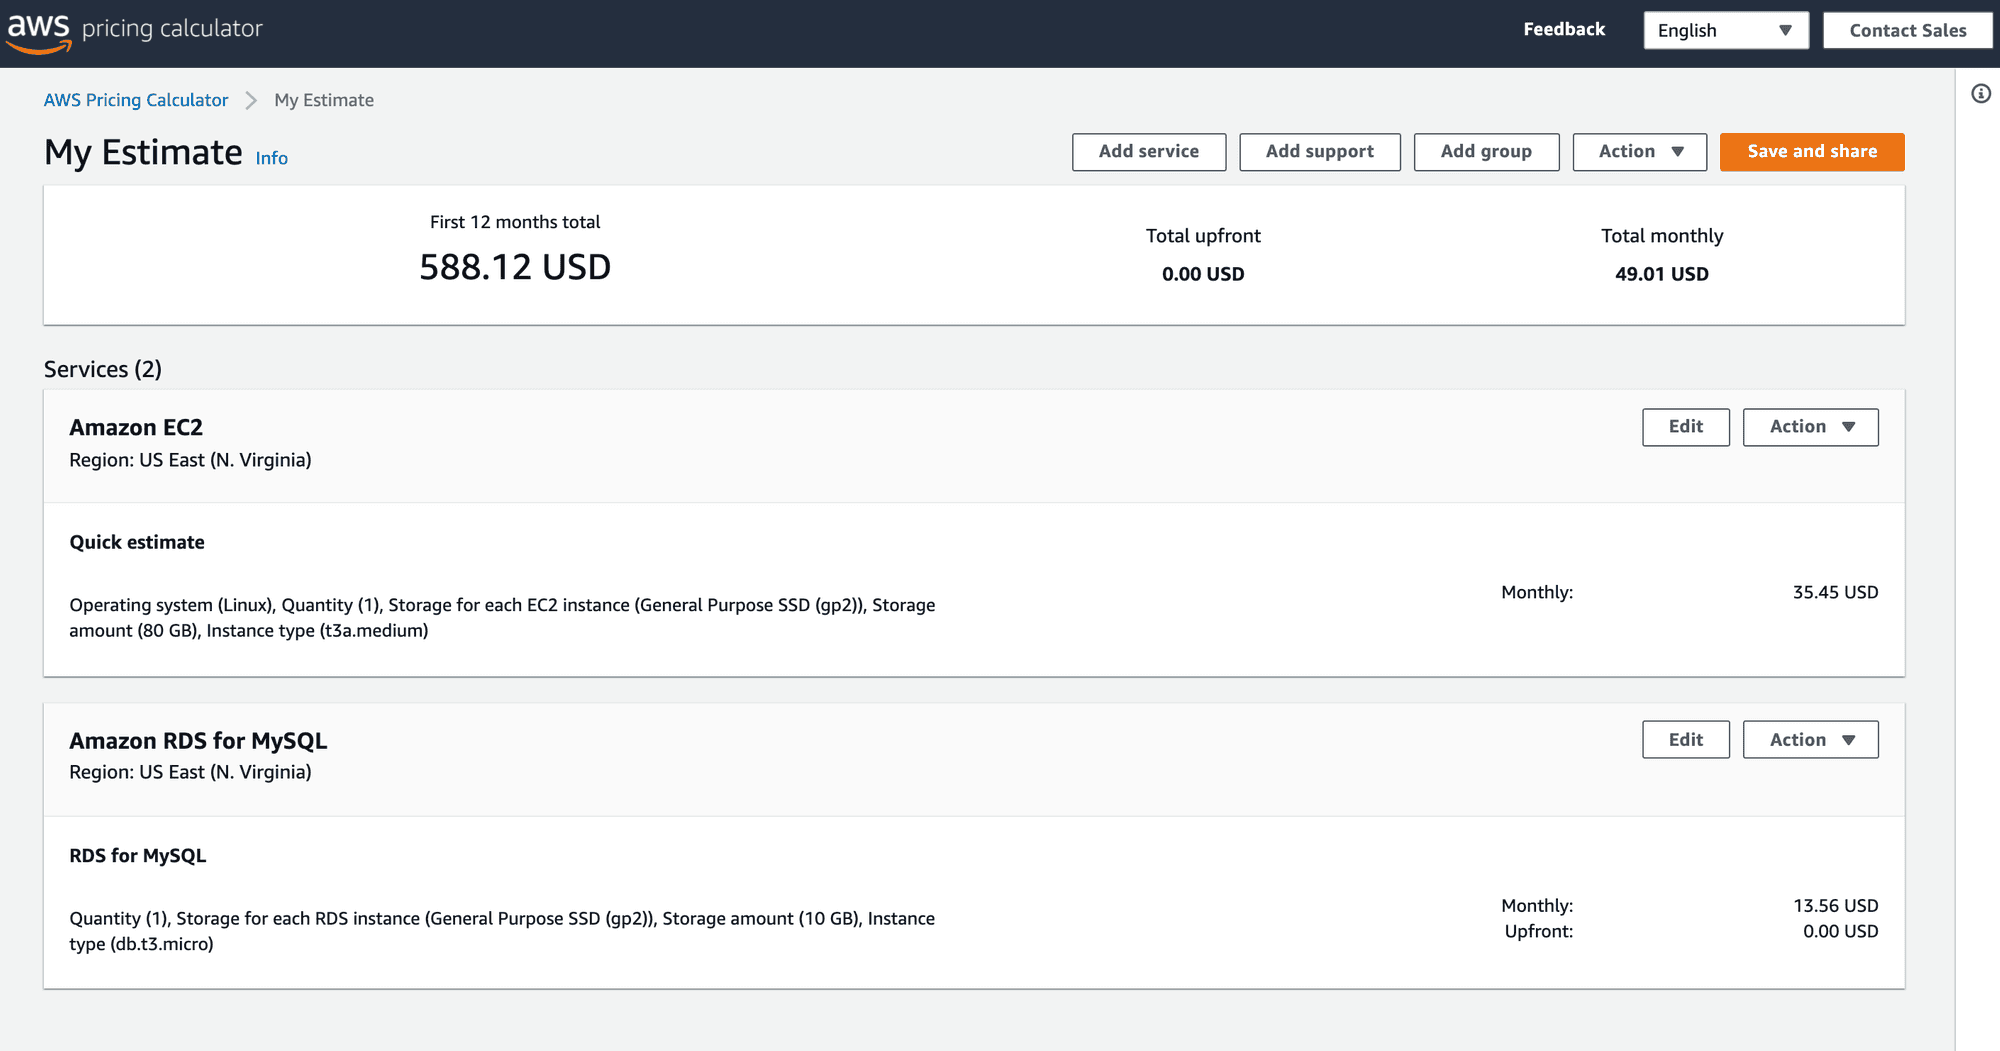Click the Add support button
This screenshot has width=2000, height=1051.
(1320, 152)
